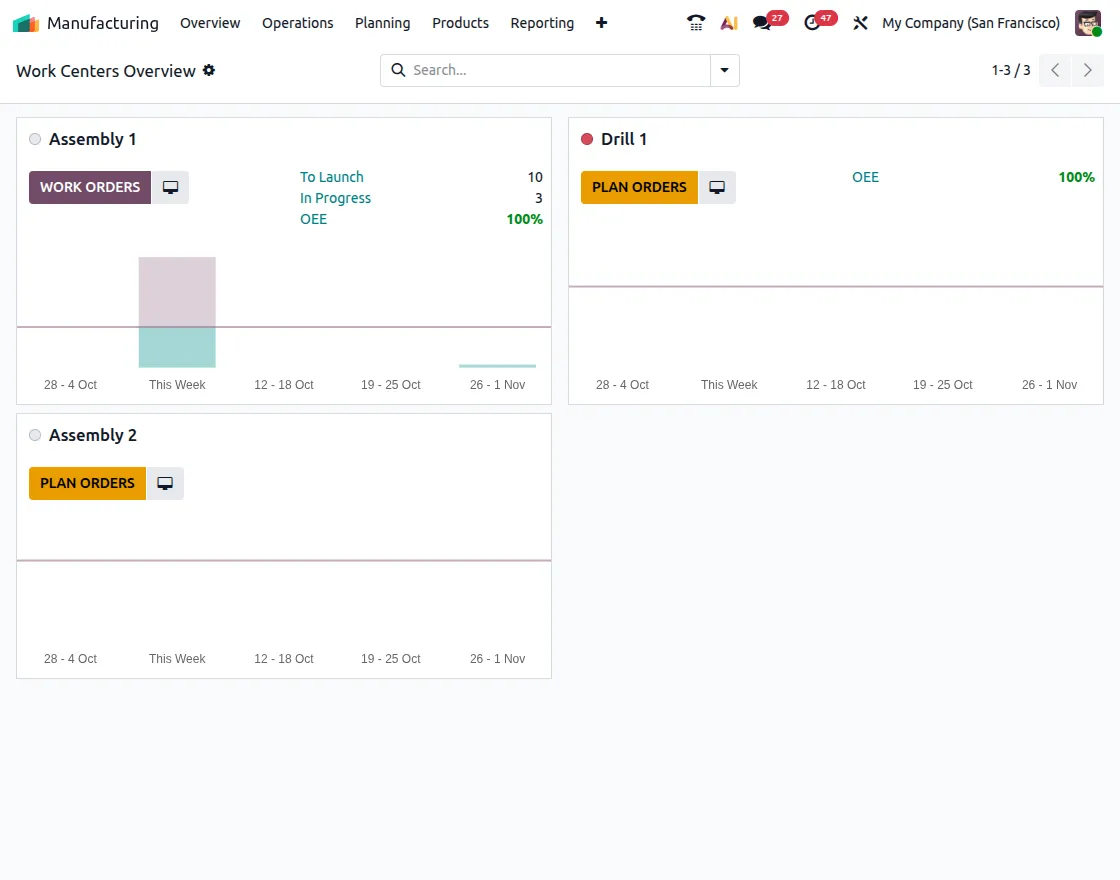Go to next page with right chevron

tap(1088, 70)
